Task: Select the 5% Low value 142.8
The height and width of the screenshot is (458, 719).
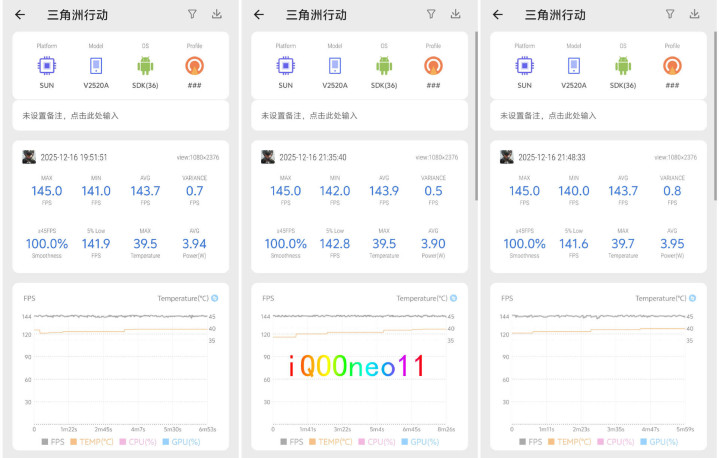Action: coord(335,243)
